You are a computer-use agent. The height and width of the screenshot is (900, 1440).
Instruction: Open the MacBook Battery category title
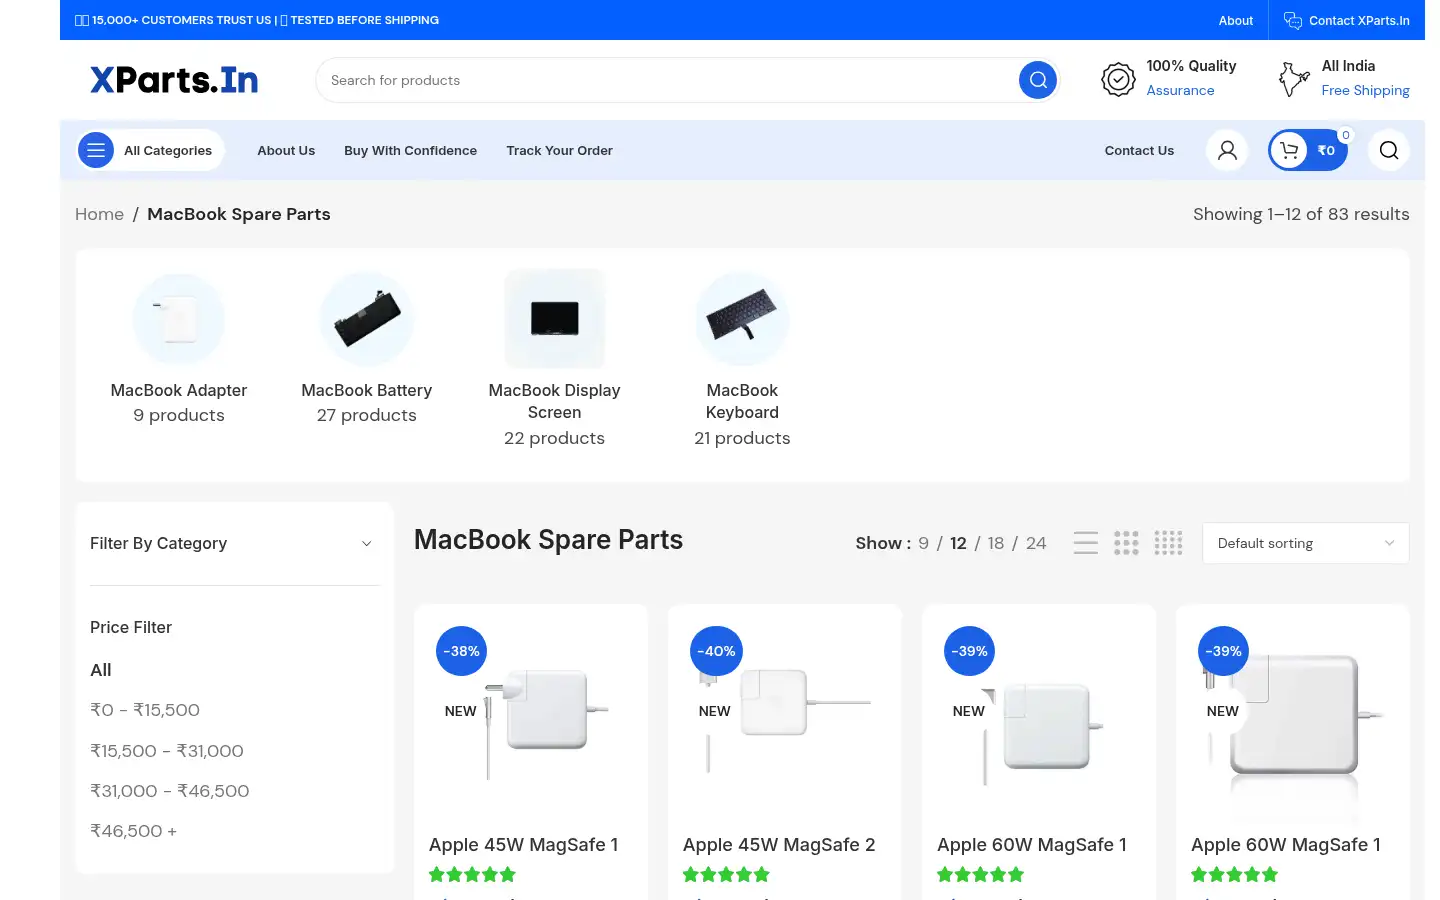point(366,390)
